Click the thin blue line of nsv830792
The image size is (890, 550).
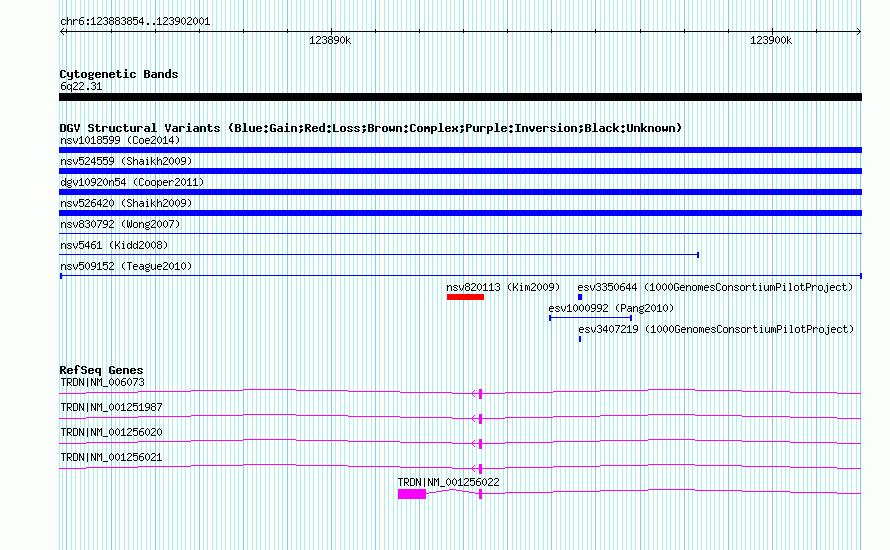pyautogui.click(x=460, y=233)
